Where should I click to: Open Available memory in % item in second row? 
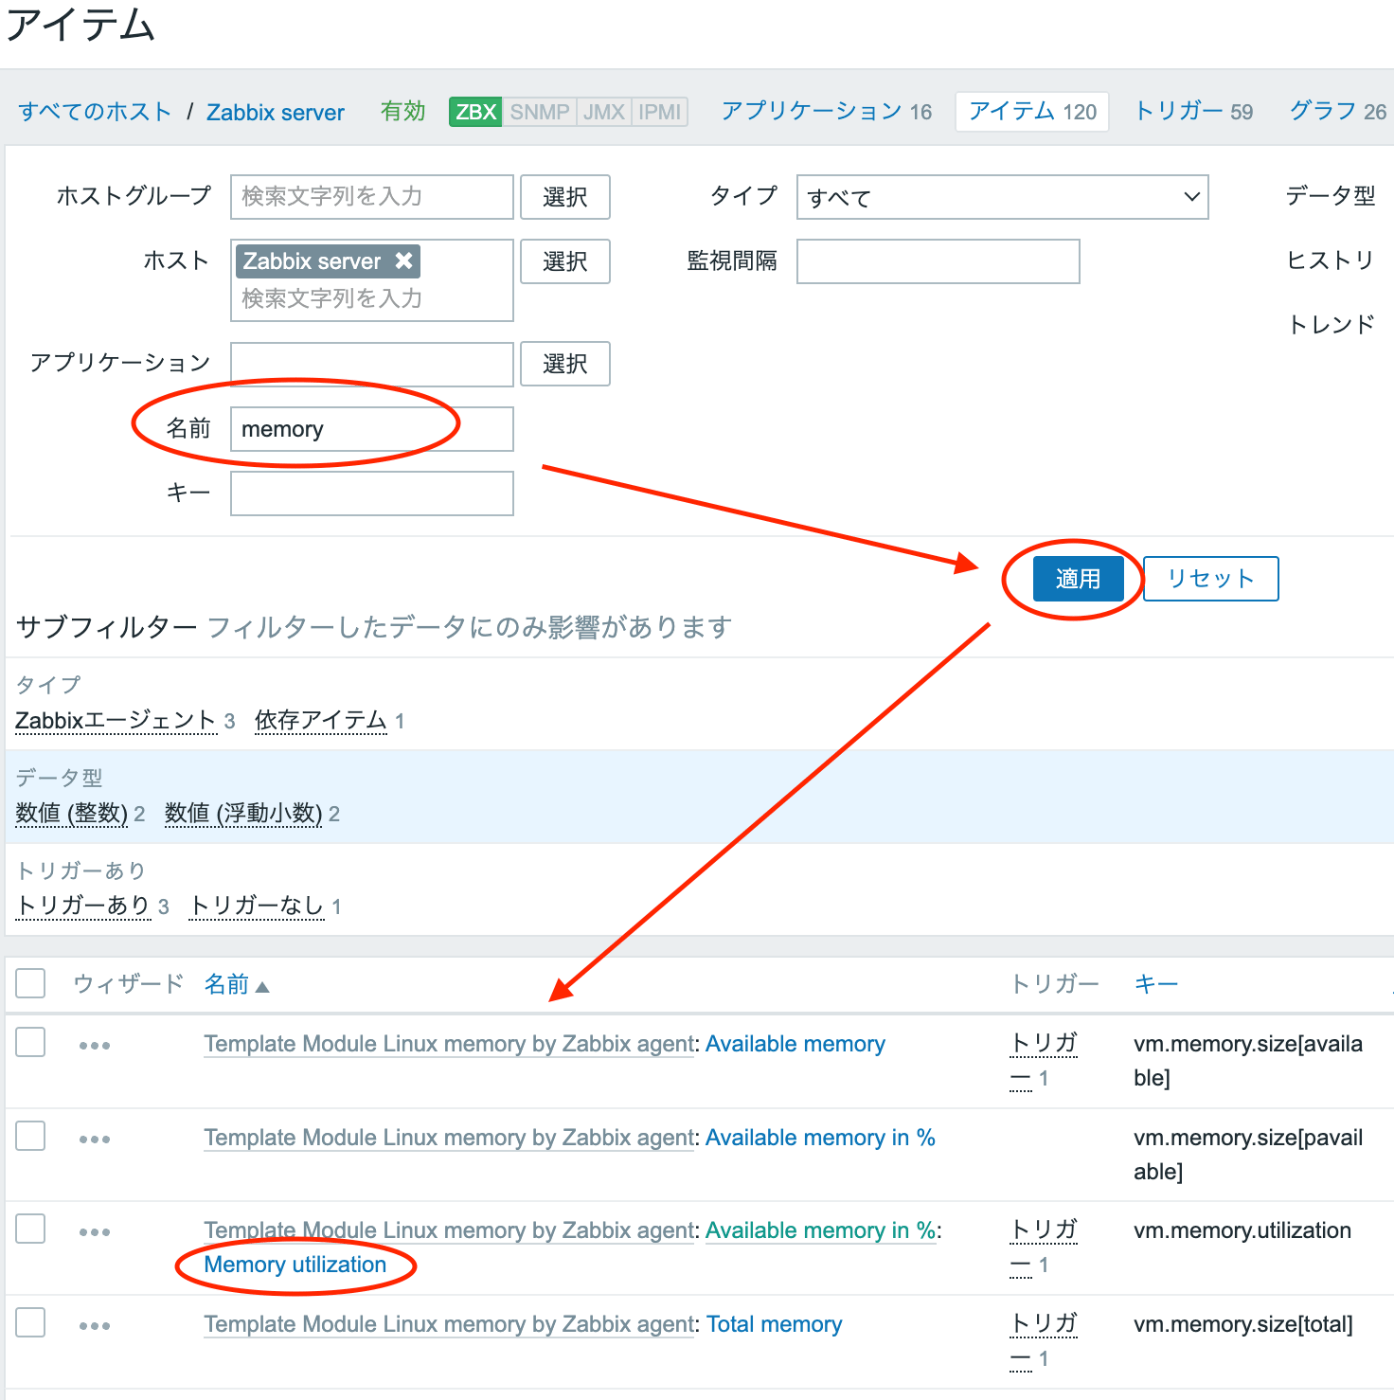820,1138
